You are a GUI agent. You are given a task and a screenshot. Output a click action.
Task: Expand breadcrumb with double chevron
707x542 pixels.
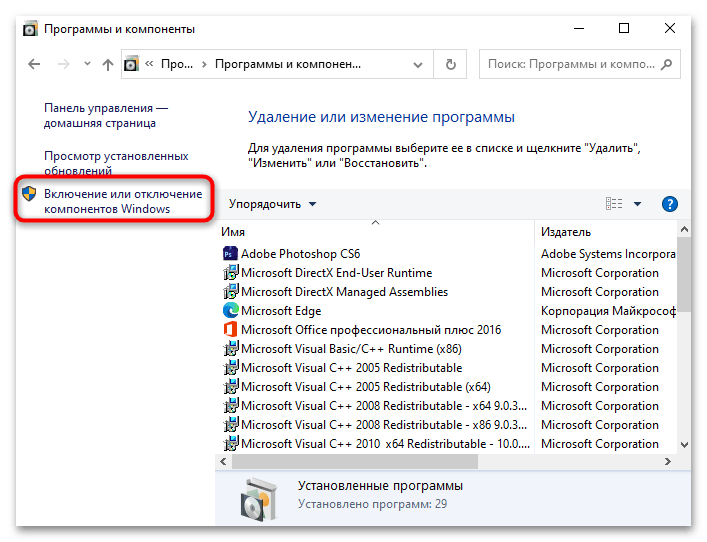pyautogui.click(x=149, y=64)
